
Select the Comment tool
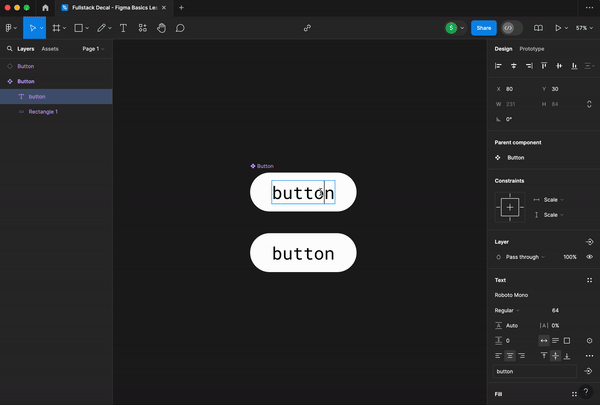pos(180,28)
